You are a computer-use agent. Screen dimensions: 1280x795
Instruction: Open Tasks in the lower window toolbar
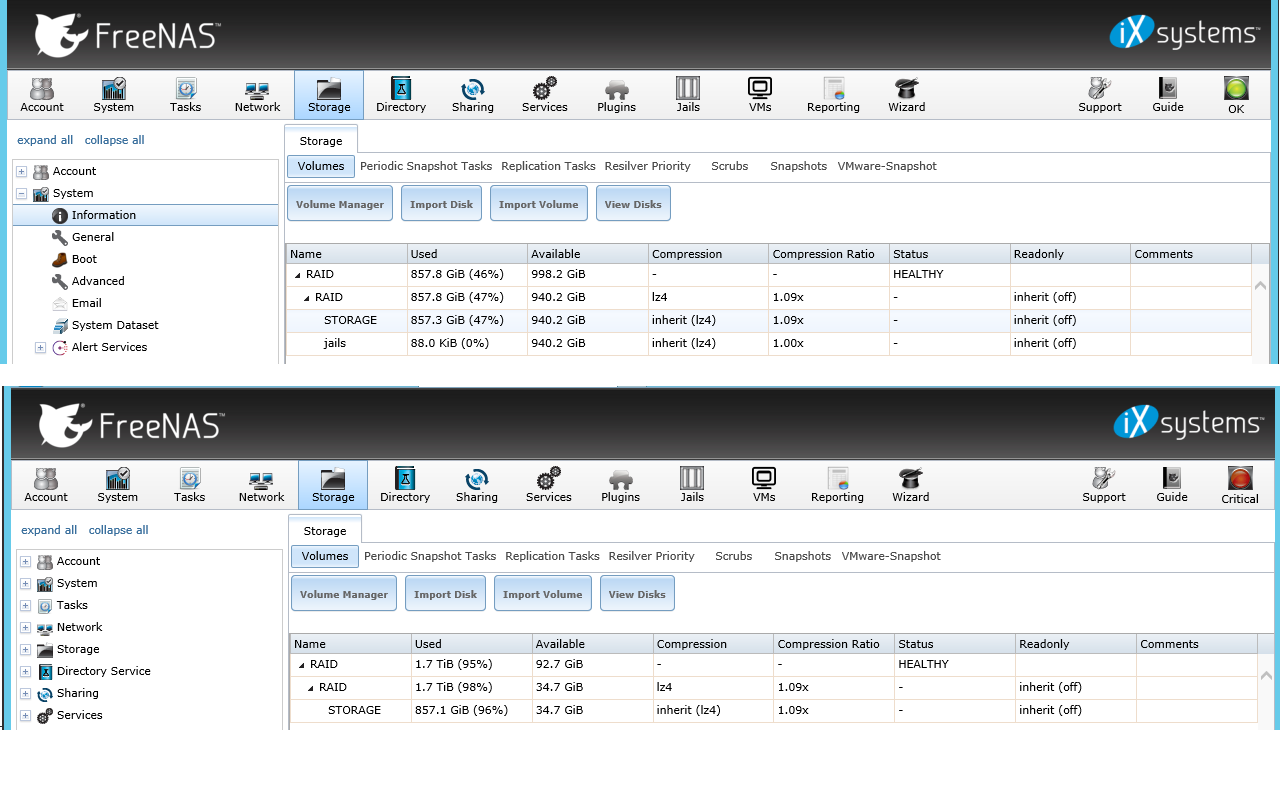click(x=189, y=485)
